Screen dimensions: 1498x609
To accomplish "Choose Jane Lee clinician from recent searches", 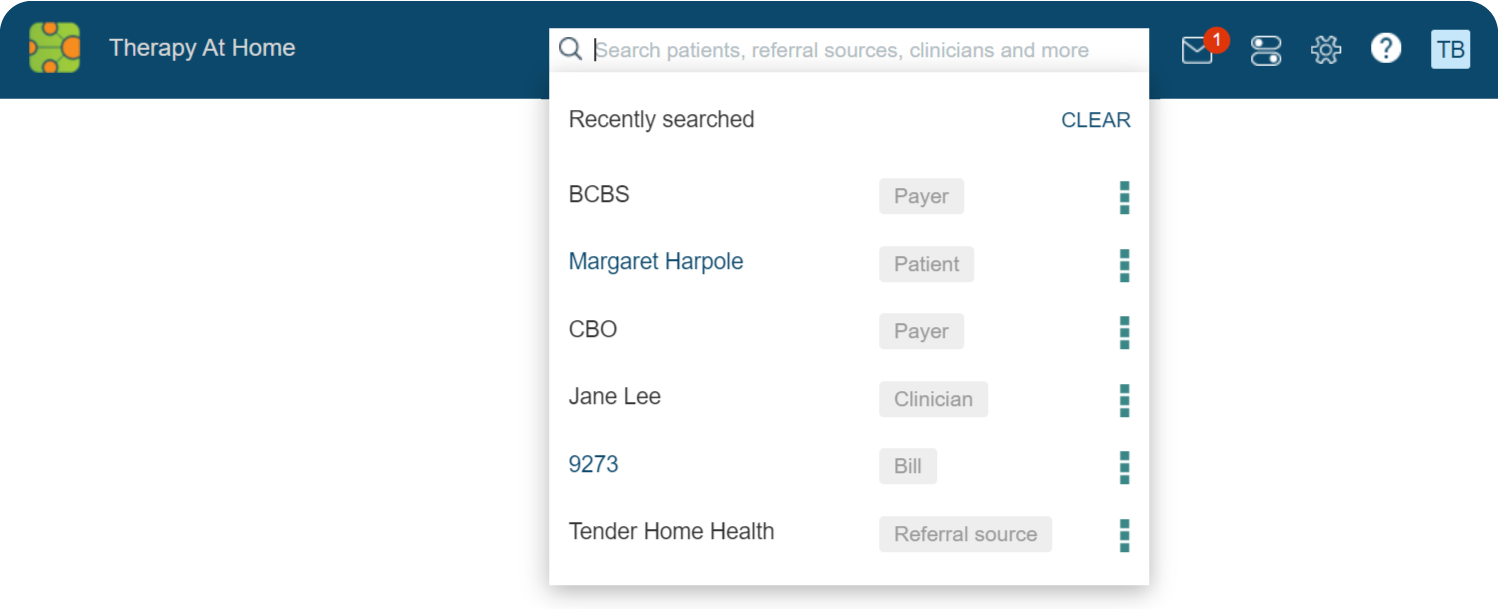I will [614, 397].
